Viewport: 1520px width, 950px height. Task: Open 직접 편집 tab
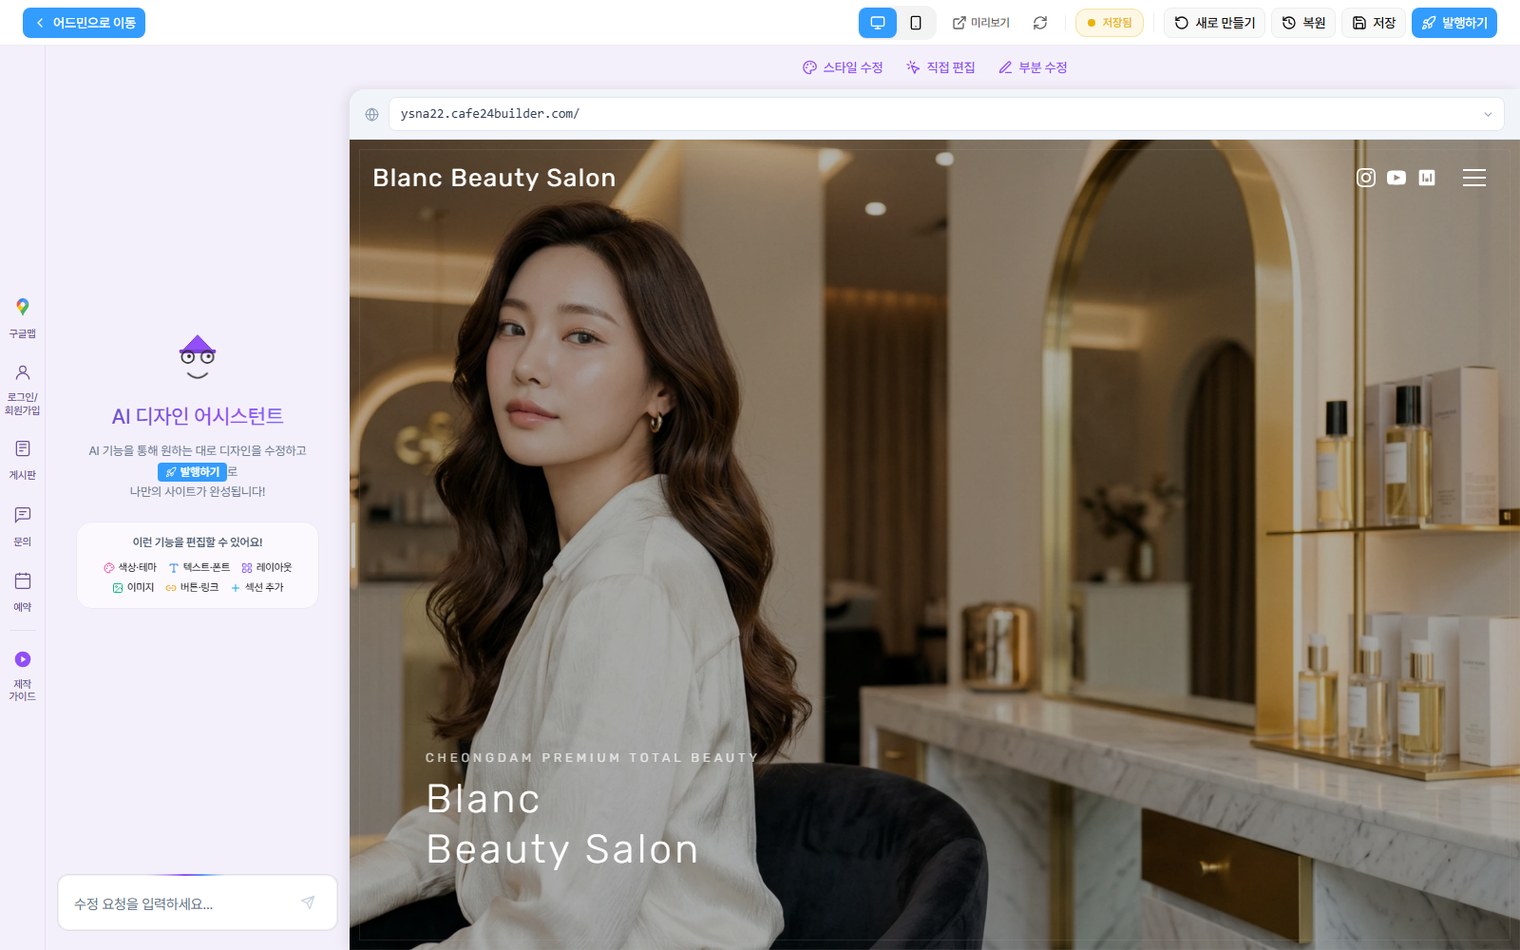tap(940, 68)
